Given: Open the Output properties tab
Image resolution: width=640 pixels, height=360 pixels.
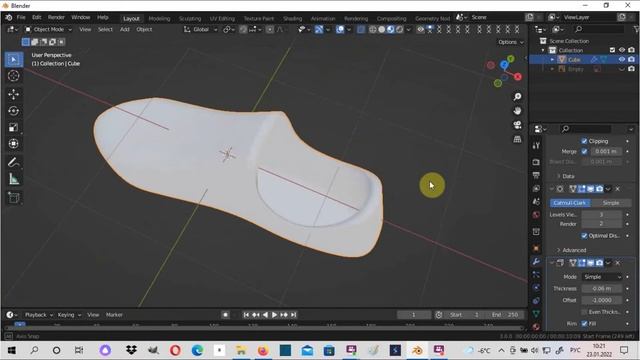Looking at the screenshot, I should 536,175.
